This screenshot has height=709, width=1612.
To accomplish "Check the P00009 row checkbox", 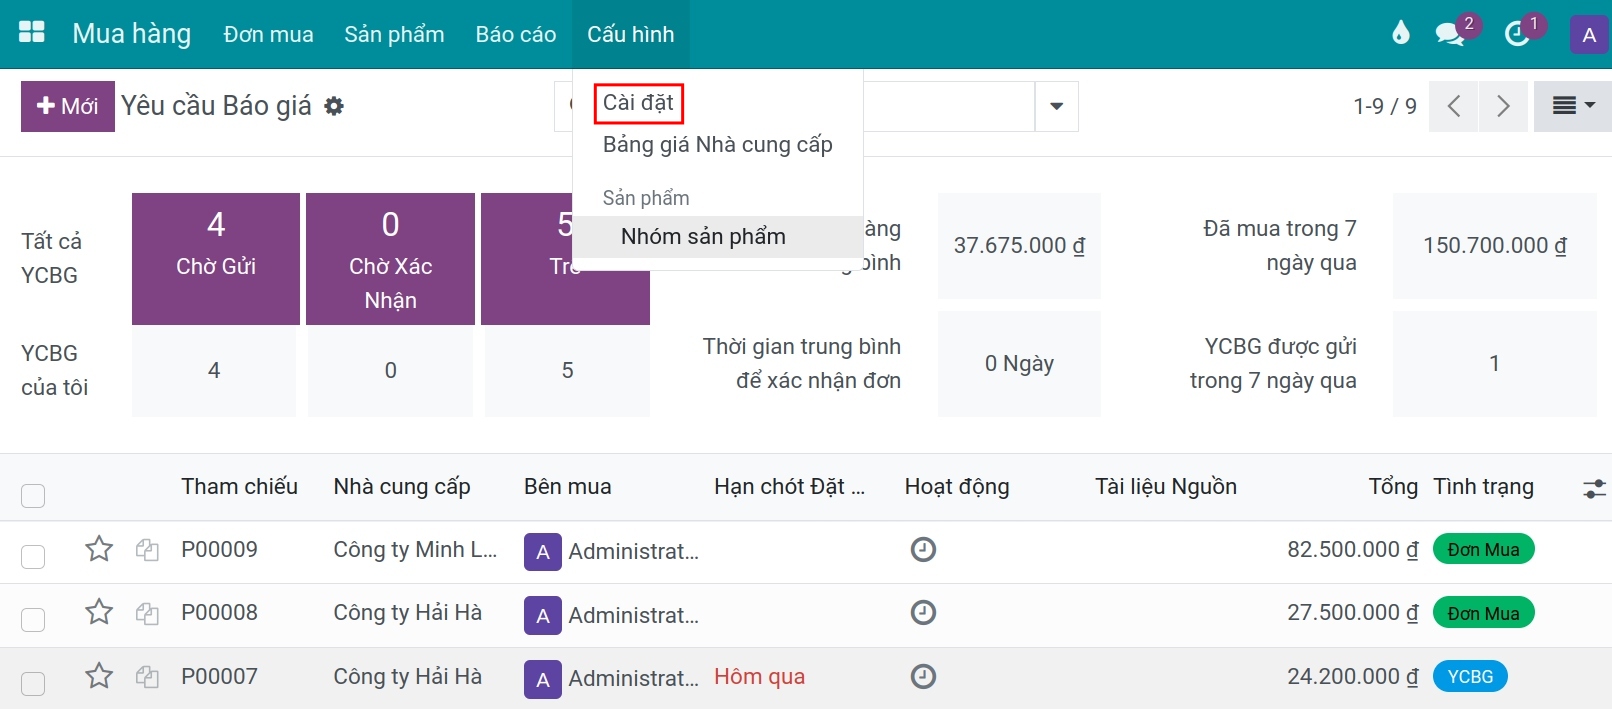I will (x=33, y=556).
